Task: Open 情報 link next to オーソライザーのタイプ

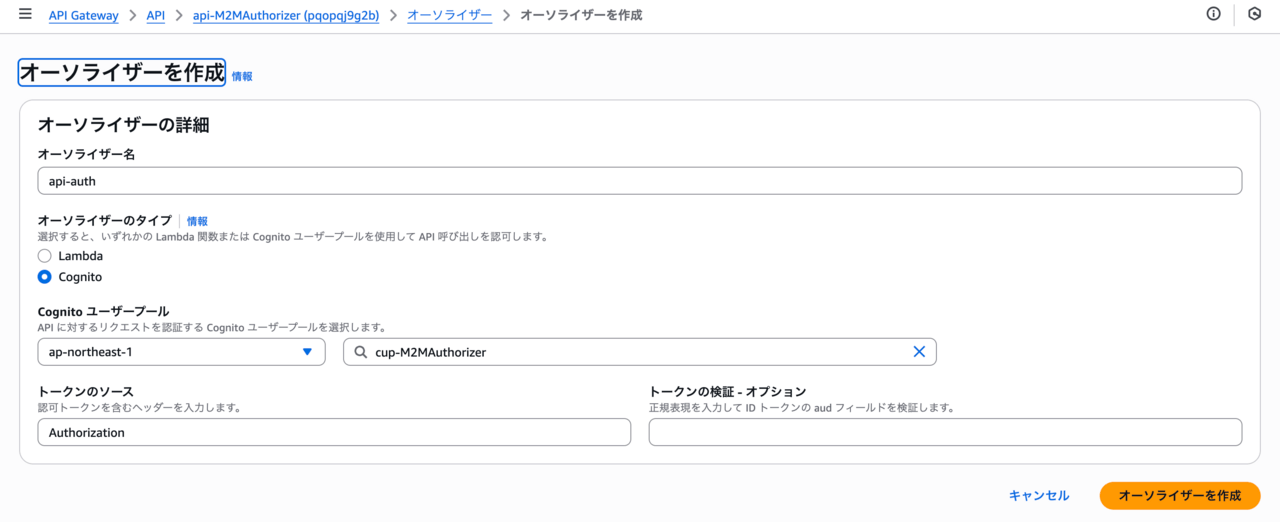Action: click(197, 221)
